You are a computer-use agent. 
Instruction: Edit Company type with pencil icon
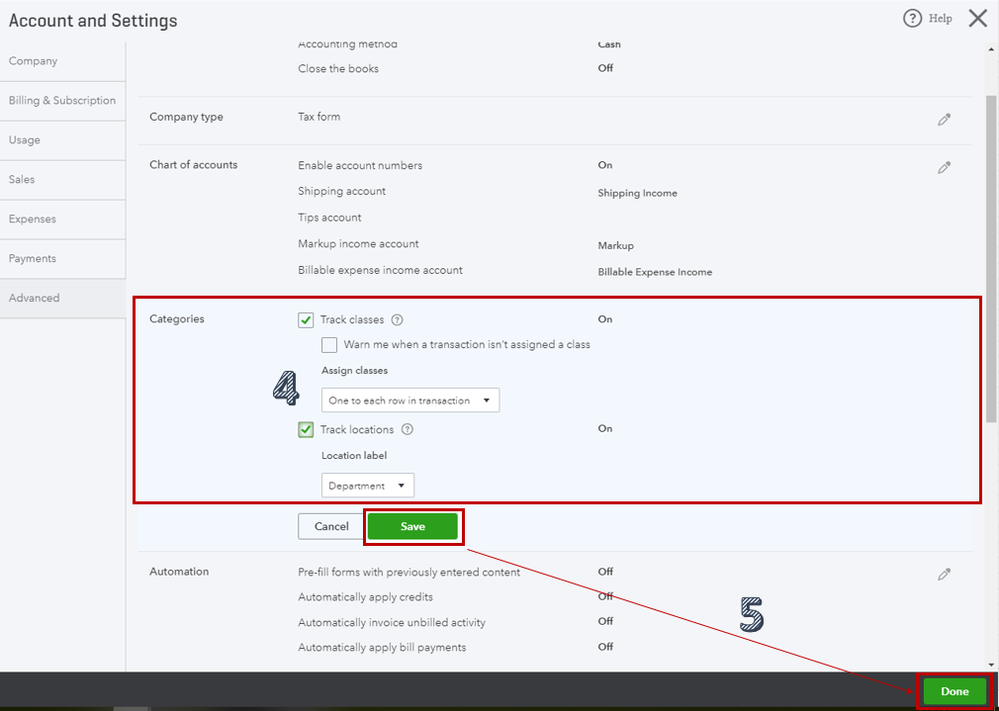click(944, 119)
